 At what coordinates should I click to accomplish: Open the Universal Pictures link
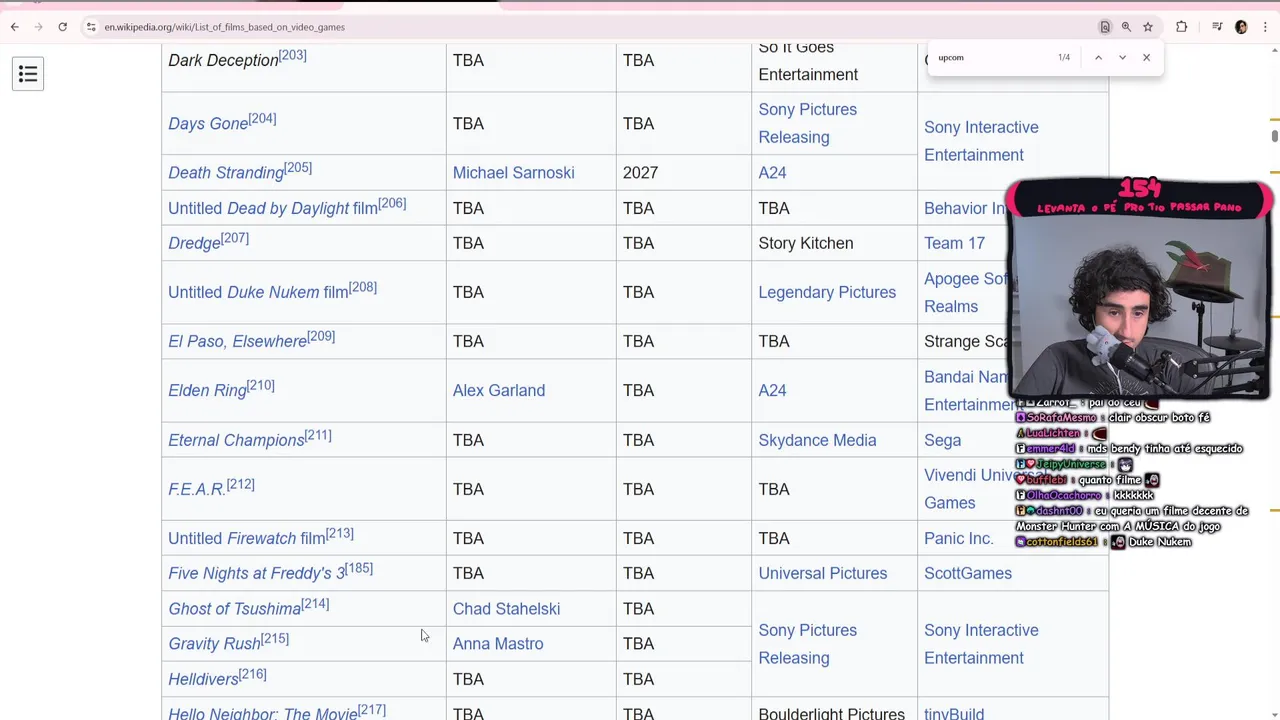point(822,573)
